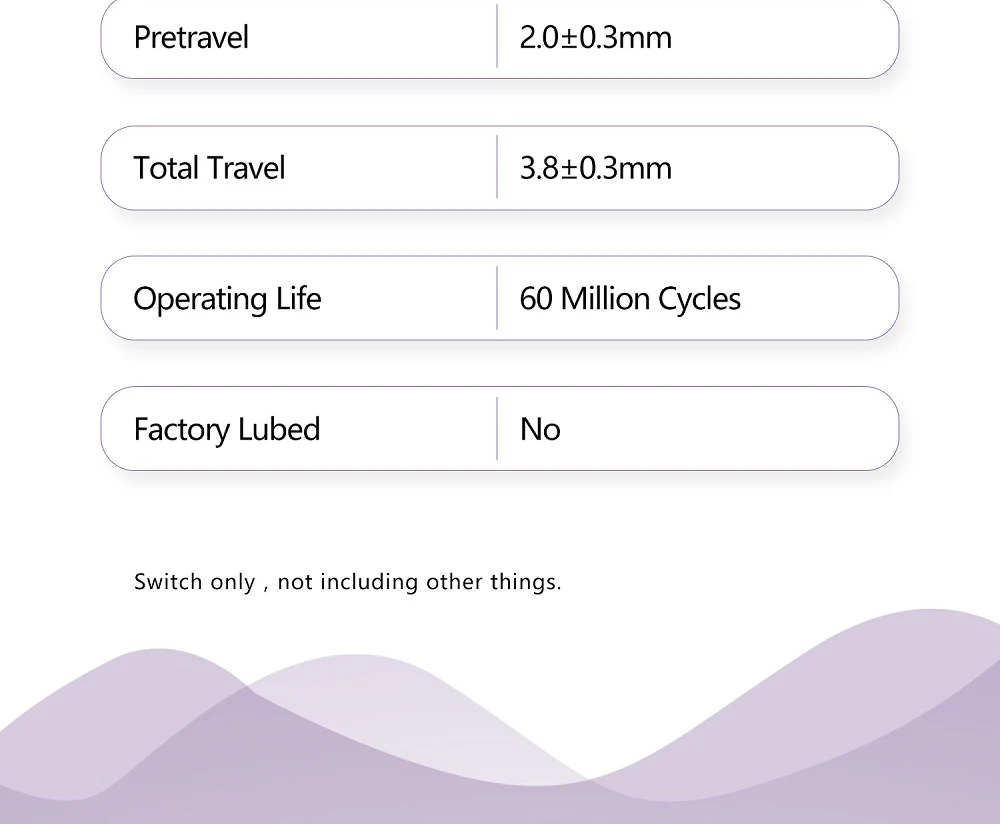Select the No value for Factory Lubed
Image resolution: width=1000 pixels, height=824 pixels.
[540, 430]
